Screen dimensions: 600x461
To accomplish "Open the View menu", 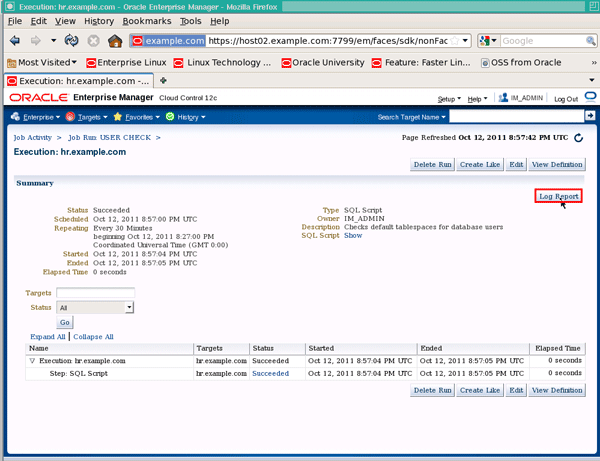I will [x=65, y=21].
